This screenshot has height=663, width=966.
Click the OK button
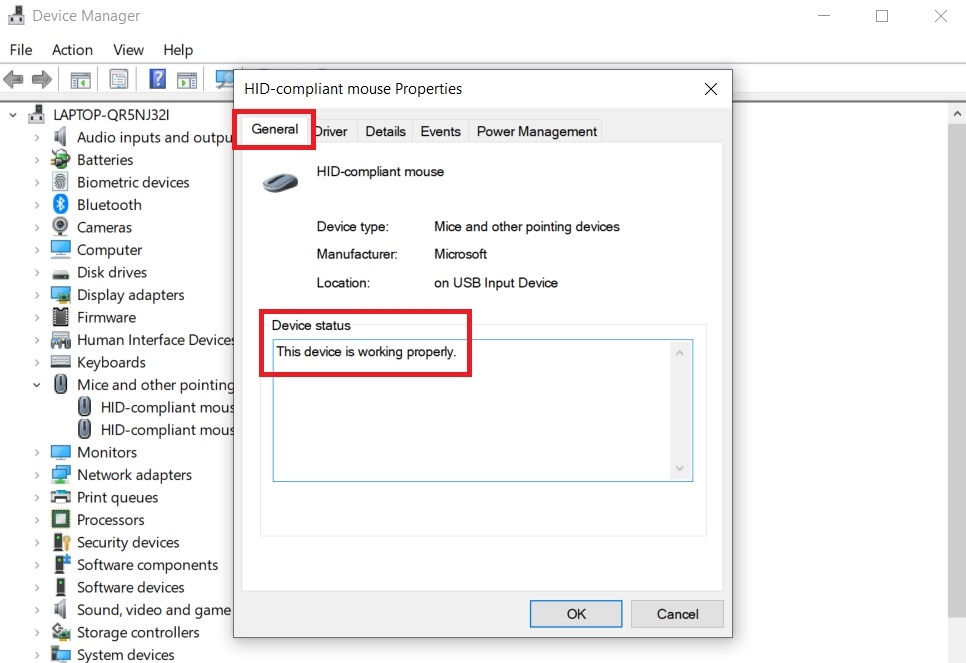pos(576,614)
